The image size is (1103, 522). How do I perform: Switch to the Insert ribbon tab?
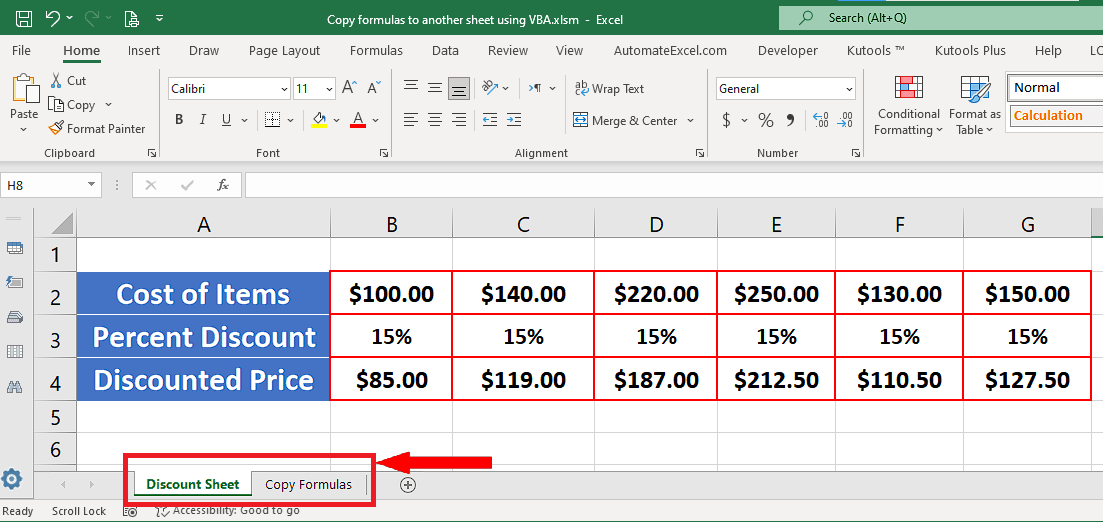[x=144, y=51]
